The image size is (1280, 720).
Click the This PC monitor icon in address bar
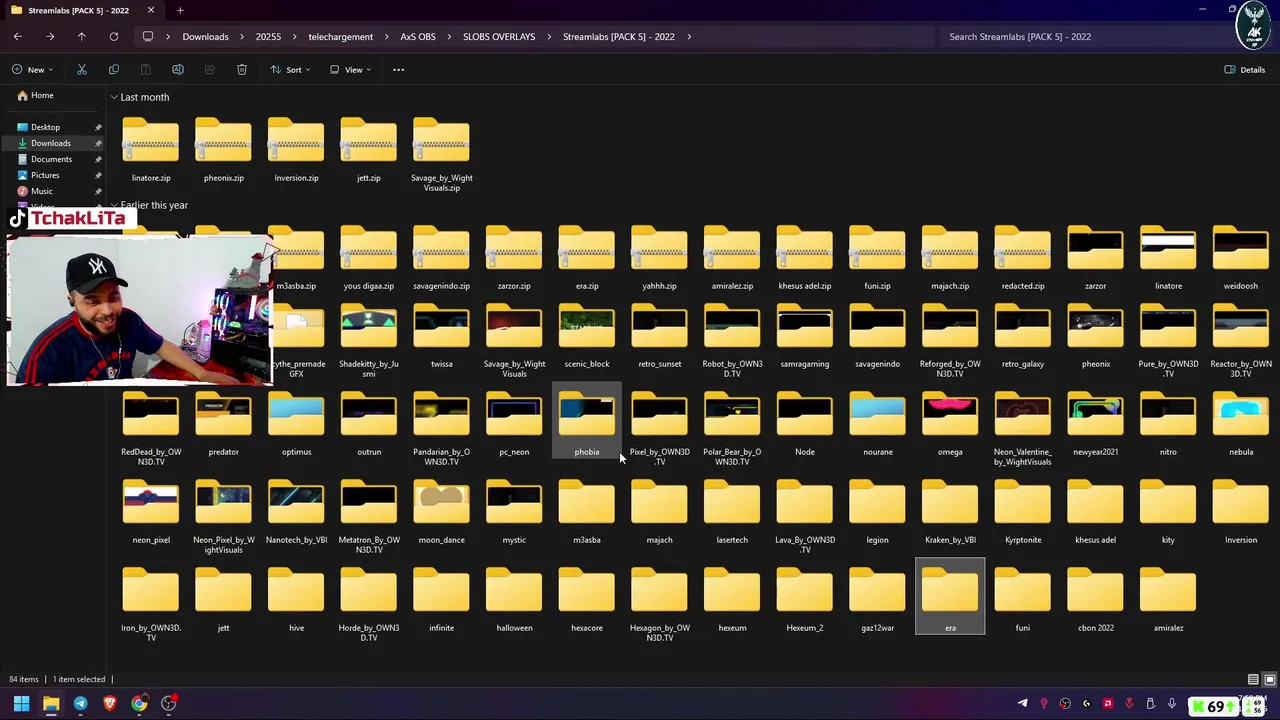[148, 37]
